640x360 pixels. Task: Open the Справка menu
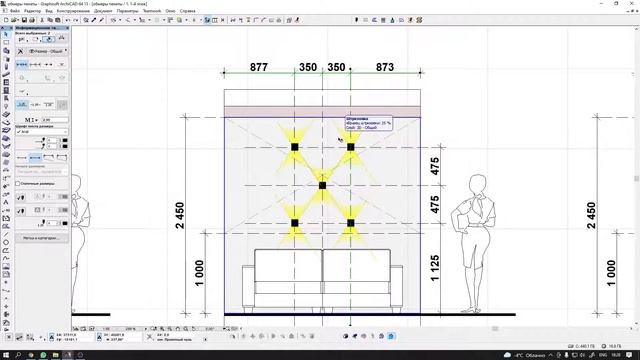point(187,11)
